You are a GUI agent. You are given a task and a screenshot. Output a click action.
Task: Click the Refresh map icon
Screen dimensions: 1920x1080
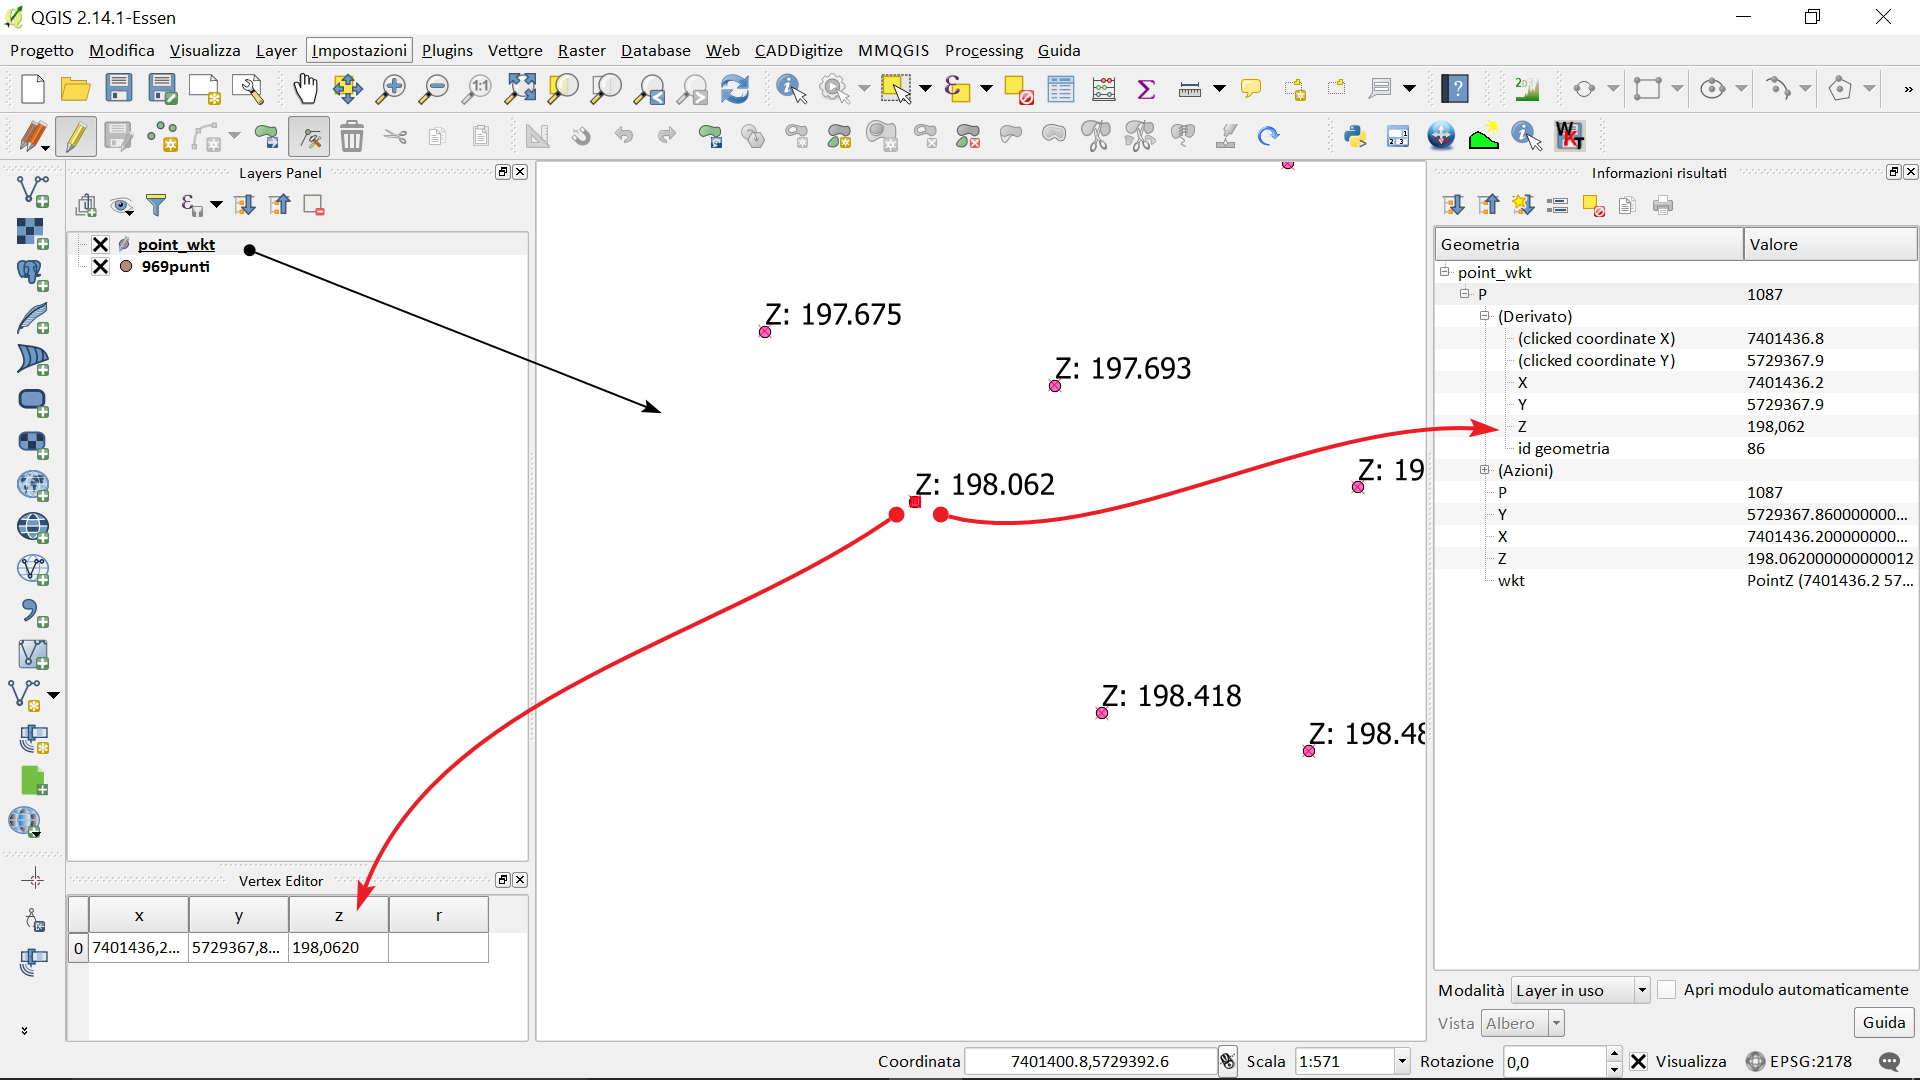[x=735, y=89]
